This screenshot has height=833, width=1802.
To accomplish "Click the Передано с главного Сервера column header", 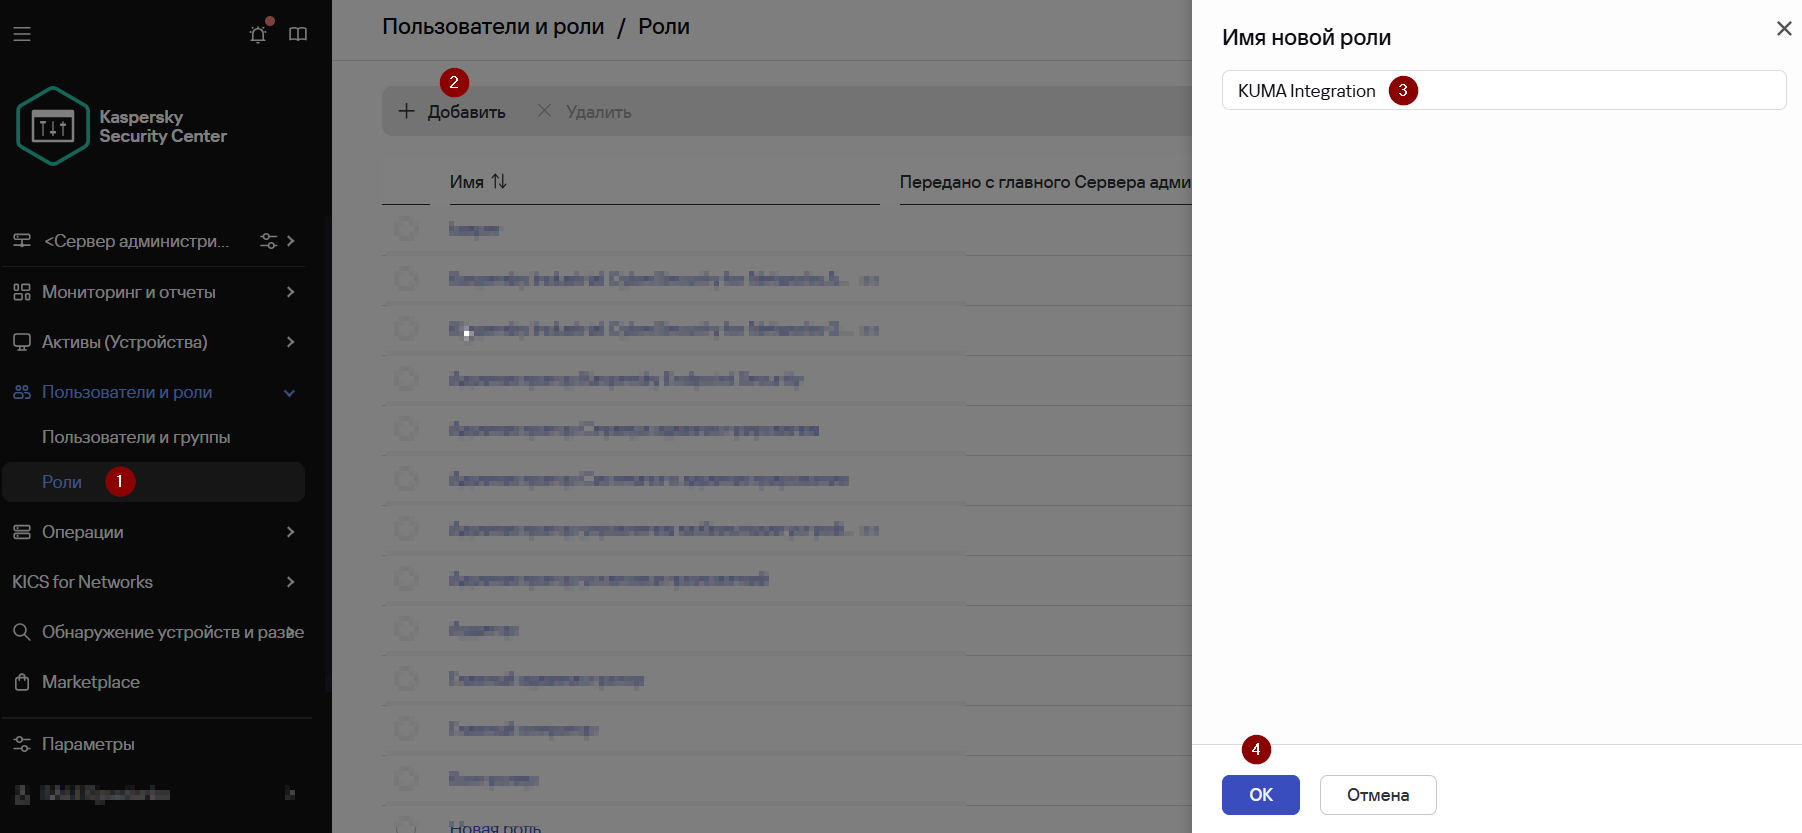I will click(x=1045, y=182).
